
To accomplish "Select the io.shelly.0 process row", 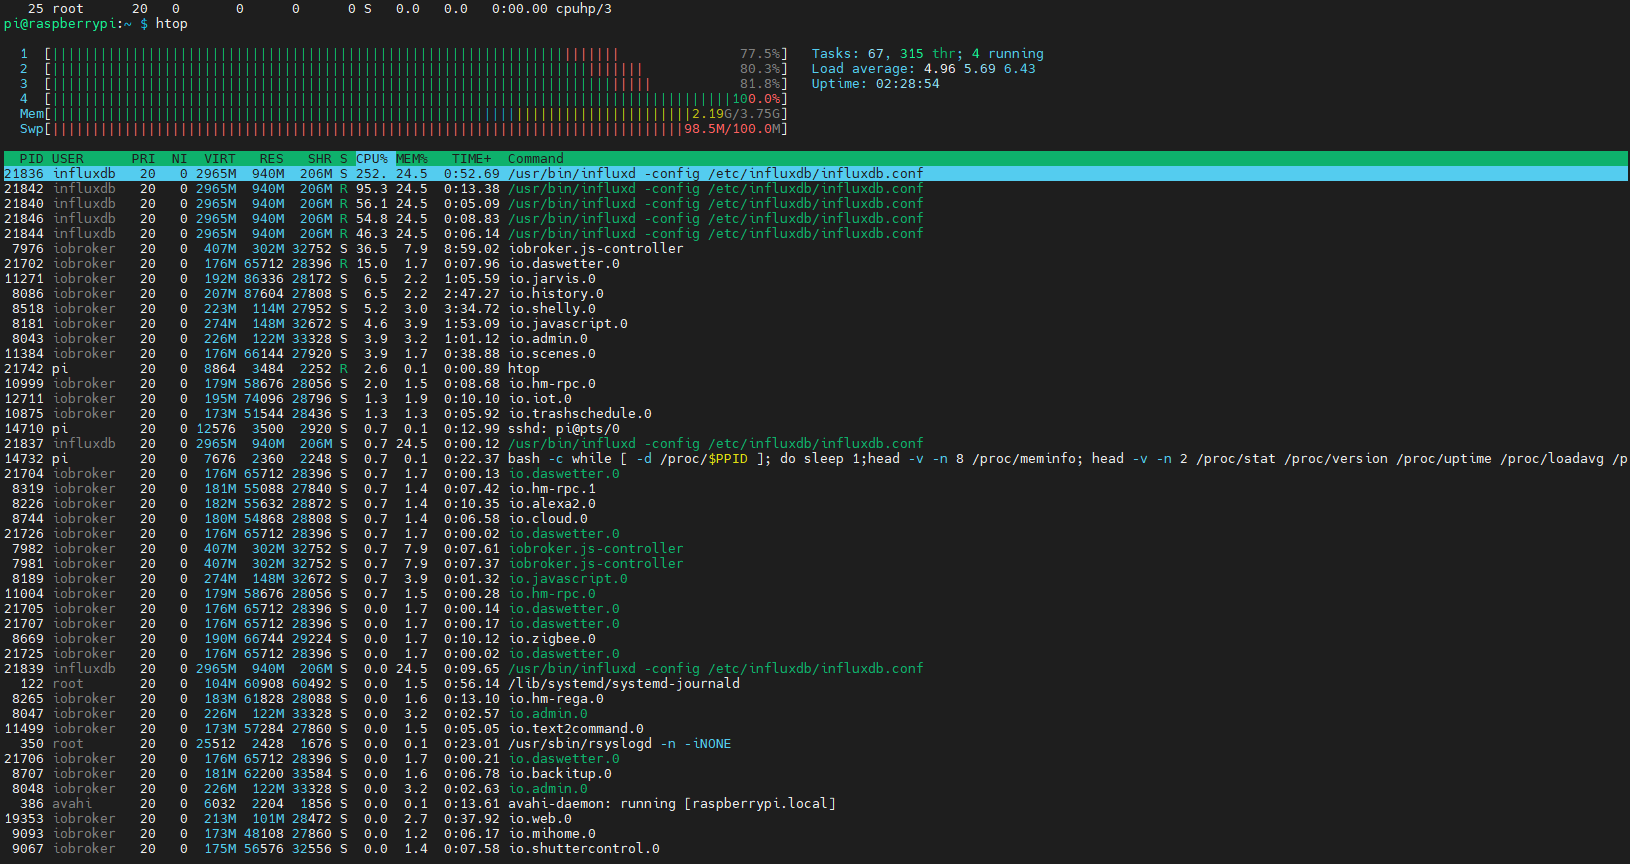I will point(552,309).
